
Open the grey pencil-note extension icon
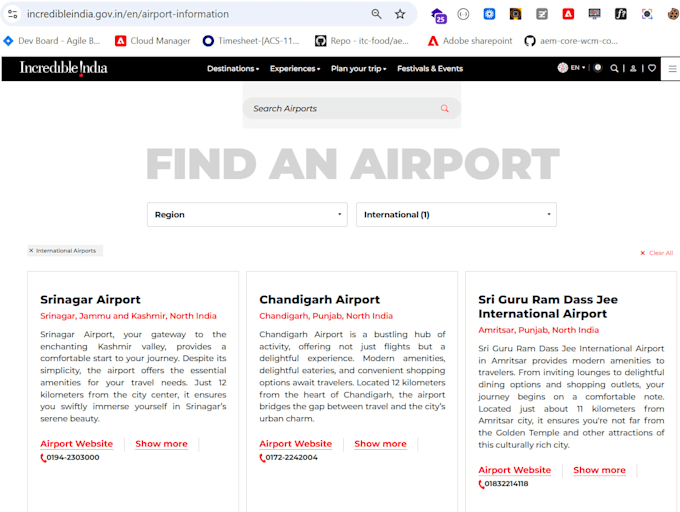542,14
